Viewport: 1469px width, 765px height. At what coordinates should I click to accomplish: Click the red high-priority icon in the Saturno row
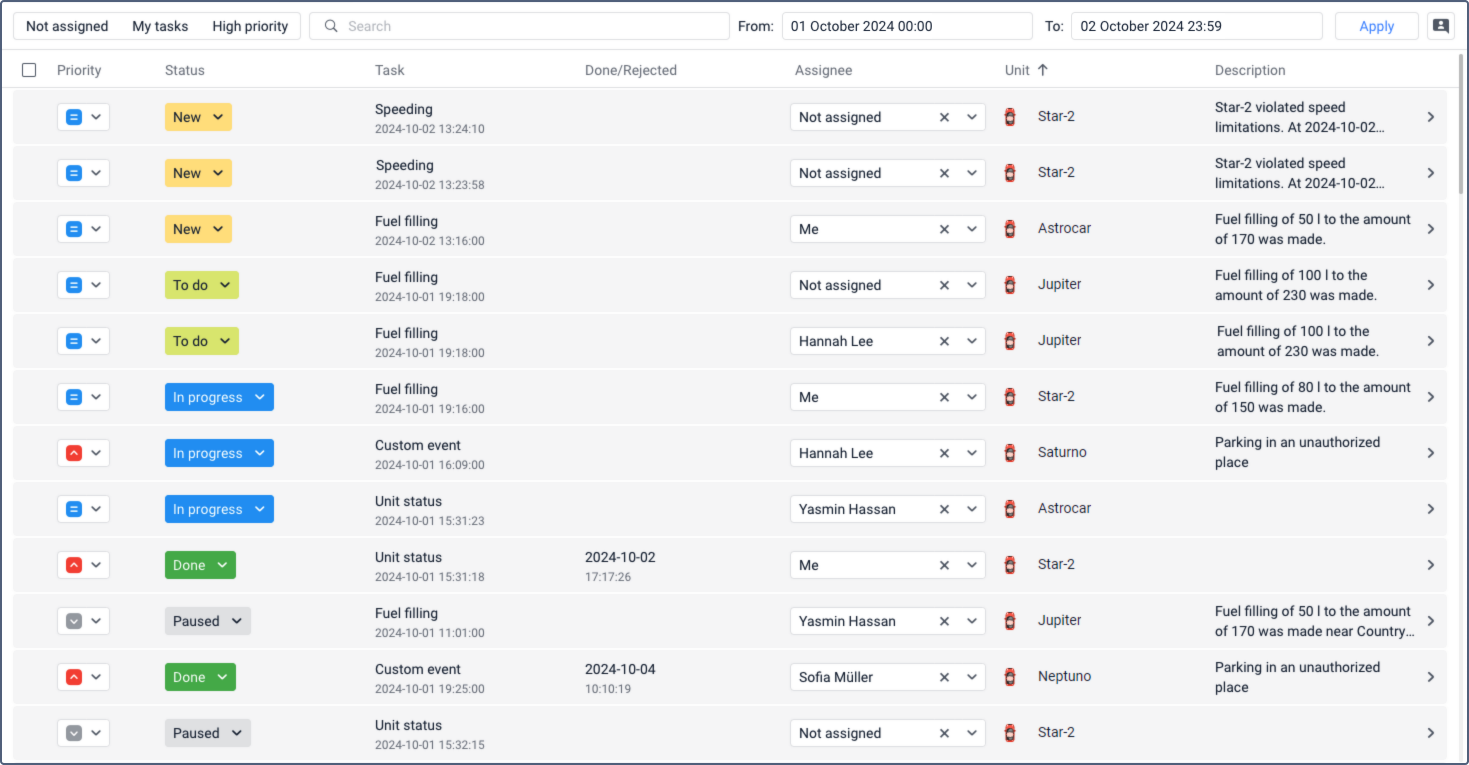(73, 453)
